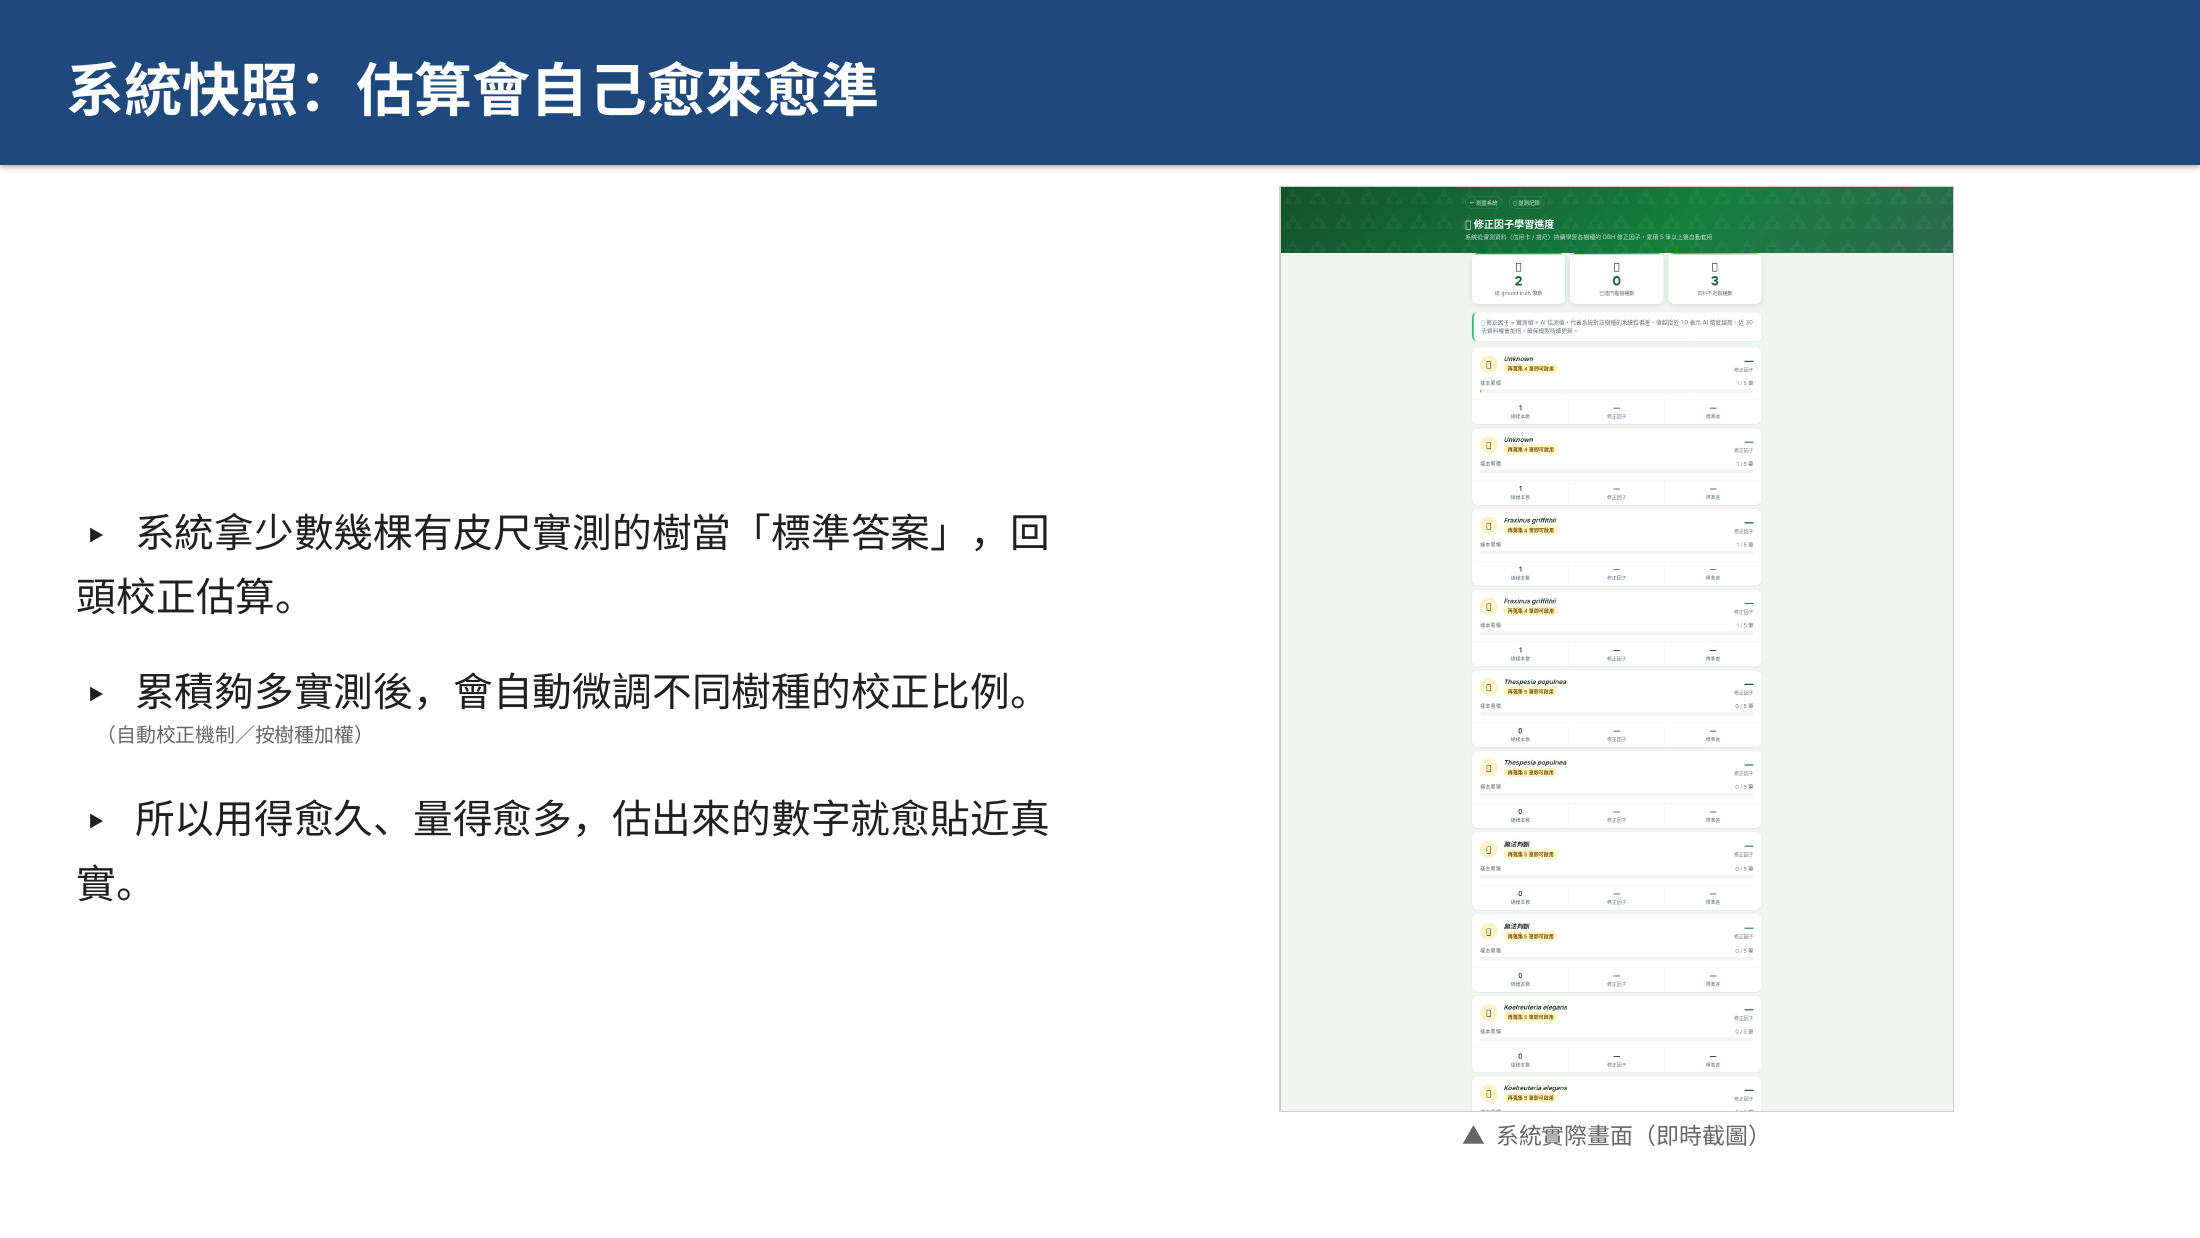
Task: Click the second Fraxinus griffithii card icon
Action: 1488,607
